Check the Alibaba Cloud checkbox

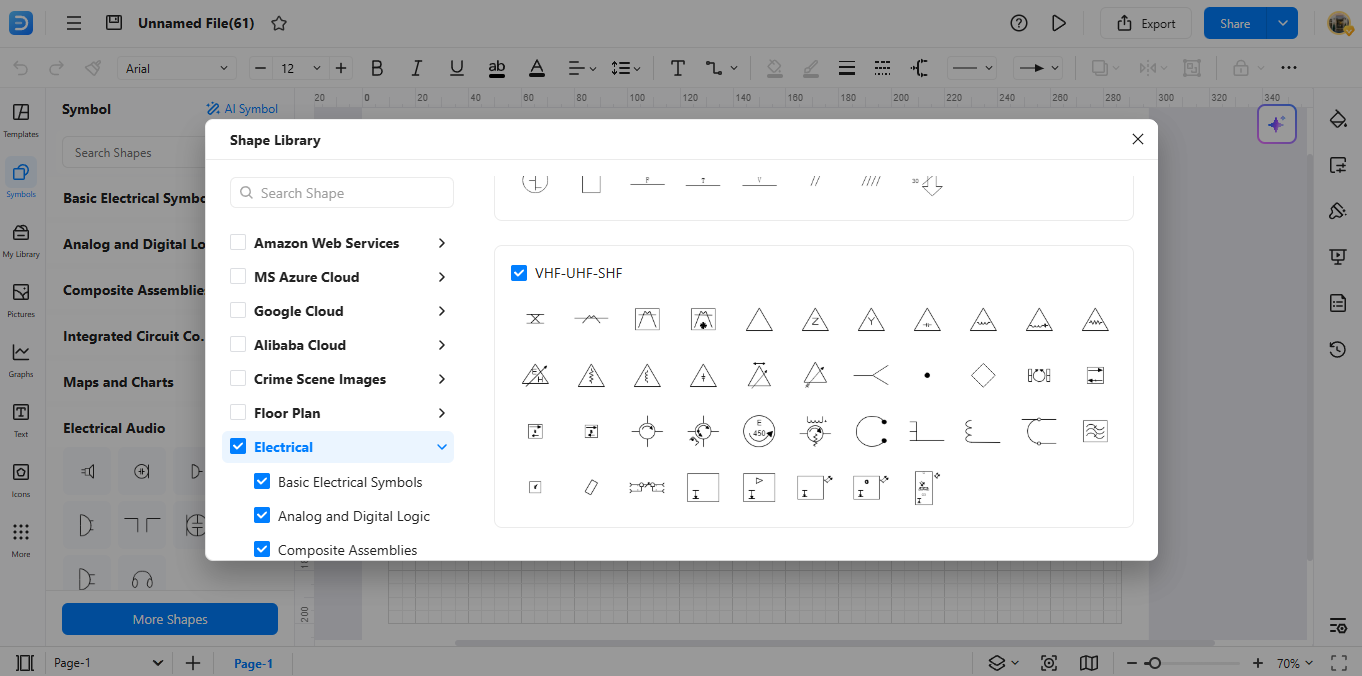[x=238, y=344]
